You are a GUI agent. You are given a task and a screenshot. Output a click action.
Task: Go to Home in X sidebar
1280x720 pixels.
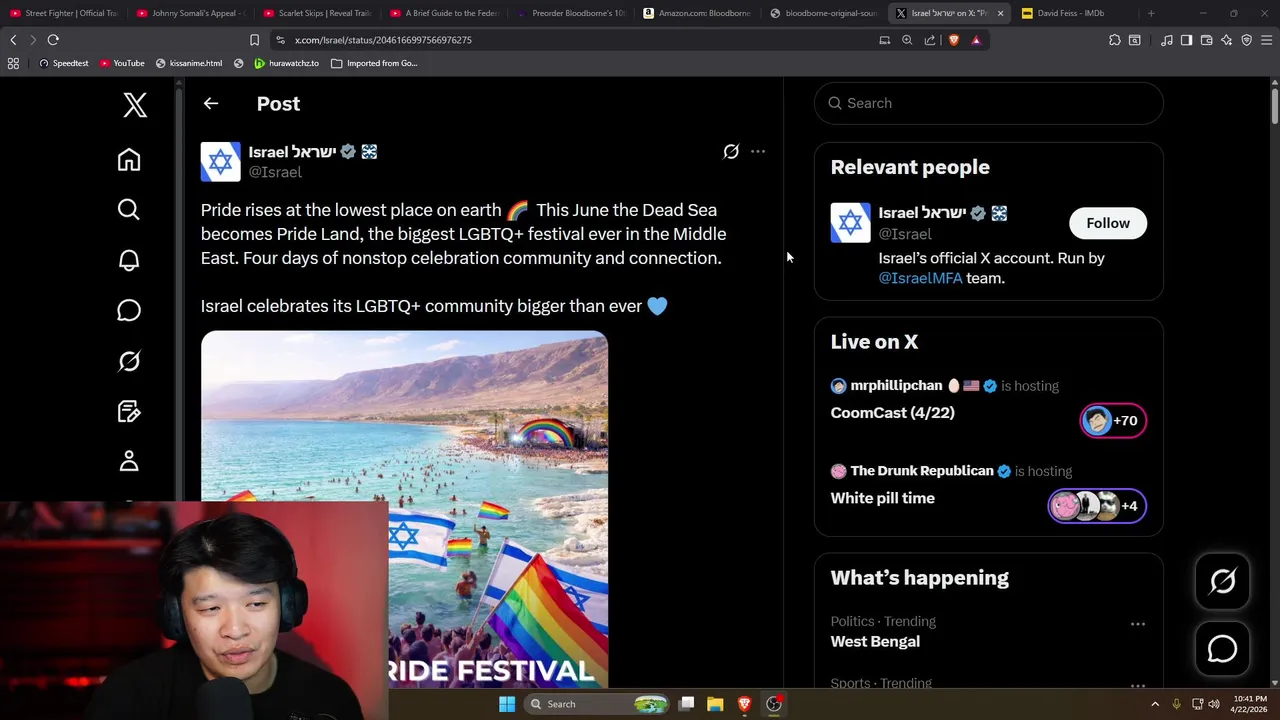(x=129, y=160)
